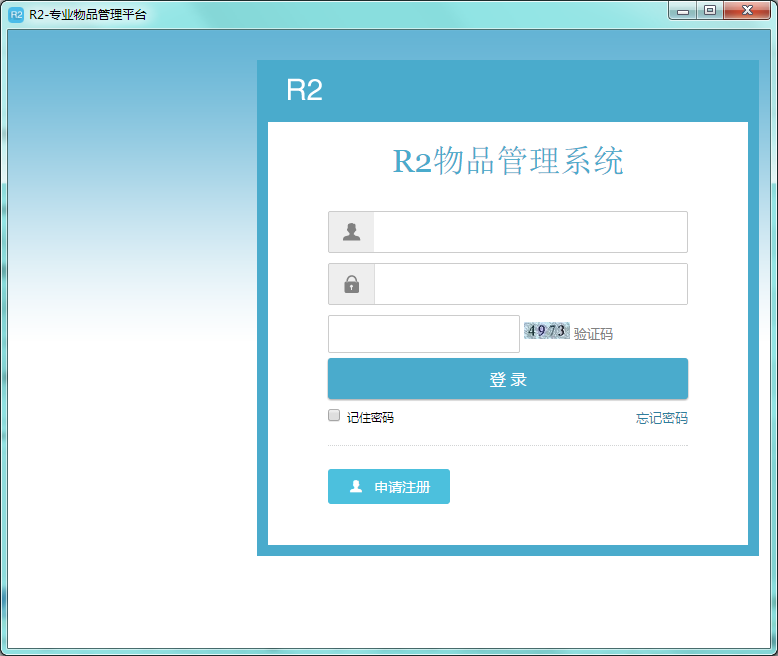Focus the verification code input box
Viewport: 778px width, 656px height.
(424, 334)
